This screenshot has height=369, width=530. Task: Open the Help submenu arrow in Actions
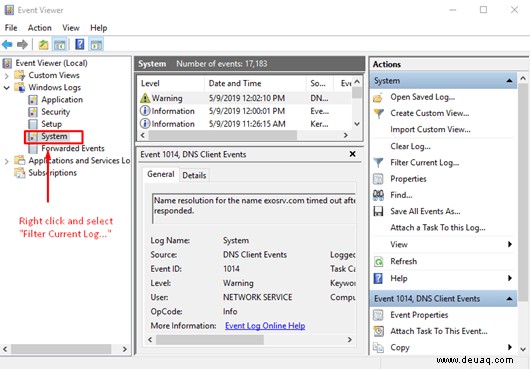[x=510, y=278]
